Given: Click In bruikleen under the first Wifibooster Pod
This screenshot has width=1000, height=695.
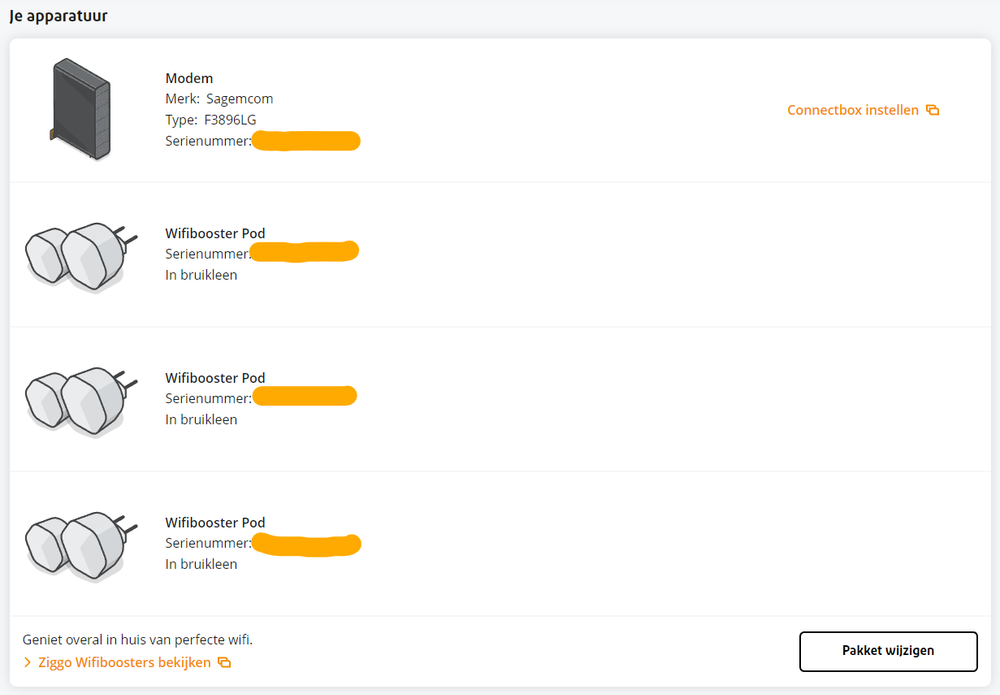Looking at the screenshot, I should tap(201, 275).
